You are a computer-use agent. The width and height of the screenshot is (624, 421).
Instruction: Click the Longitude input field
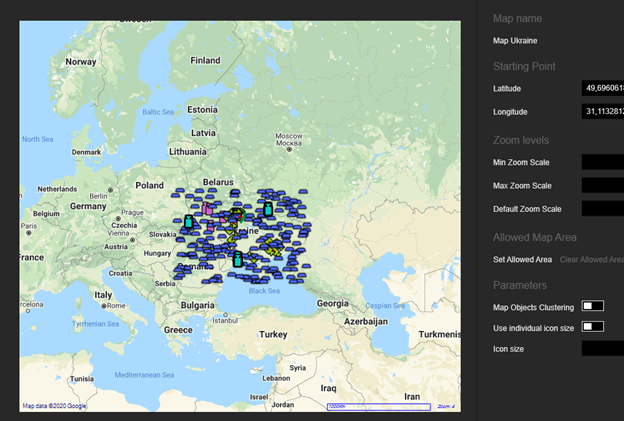tap(603, 111)
